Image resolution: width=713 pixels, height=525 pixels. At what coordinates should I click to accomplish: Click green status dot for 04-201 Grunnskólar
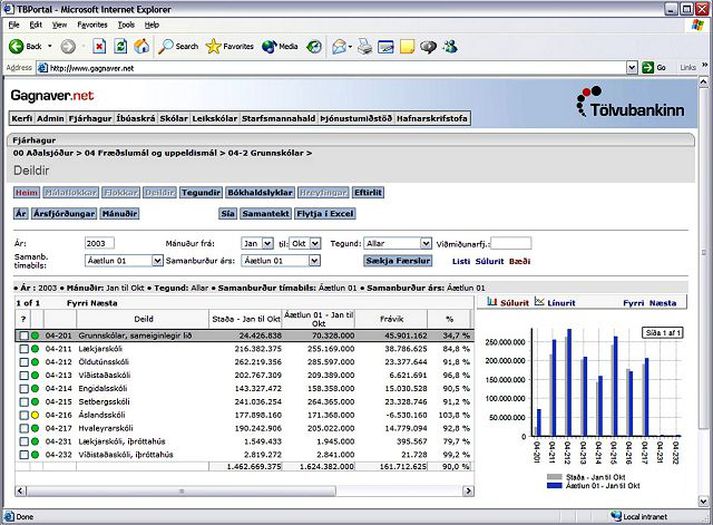pyautogui.click(x=35, y=336)
